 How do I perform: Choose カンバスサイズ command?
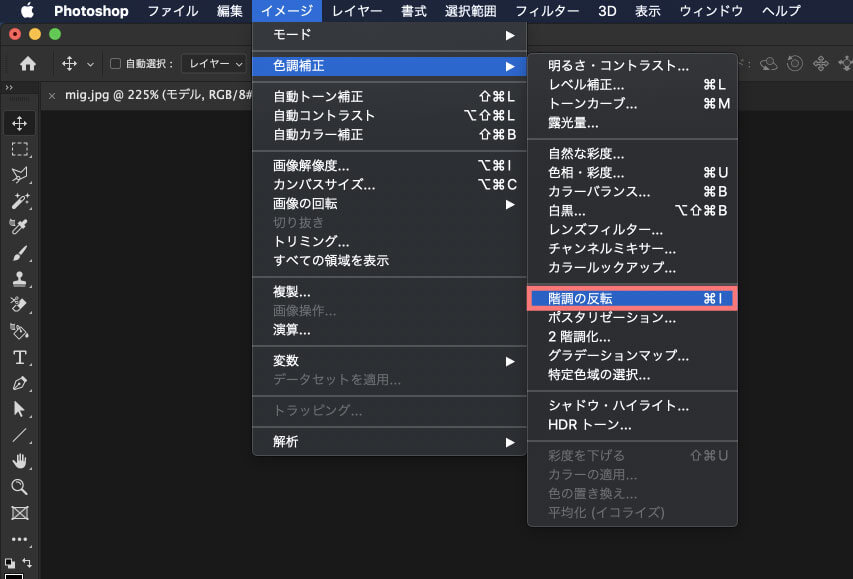click(x=390, y=185)
